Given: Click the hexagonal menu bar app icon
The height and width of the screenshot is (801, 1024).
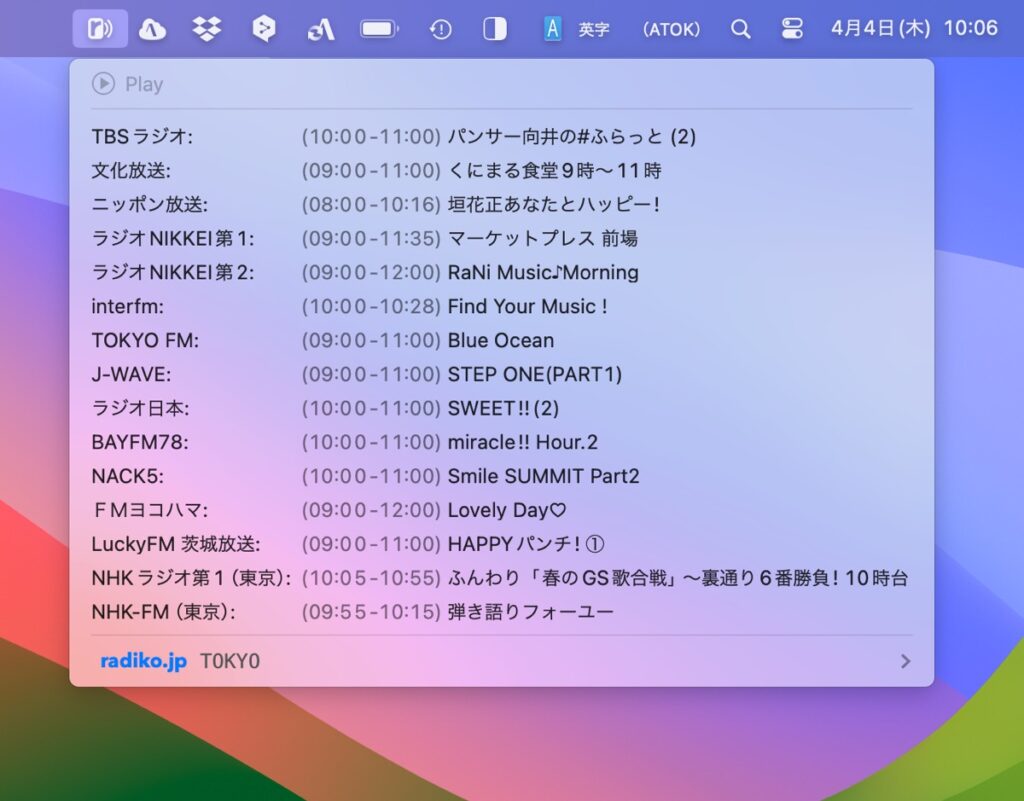Looking at the screenshot, I should coord(263,27).
